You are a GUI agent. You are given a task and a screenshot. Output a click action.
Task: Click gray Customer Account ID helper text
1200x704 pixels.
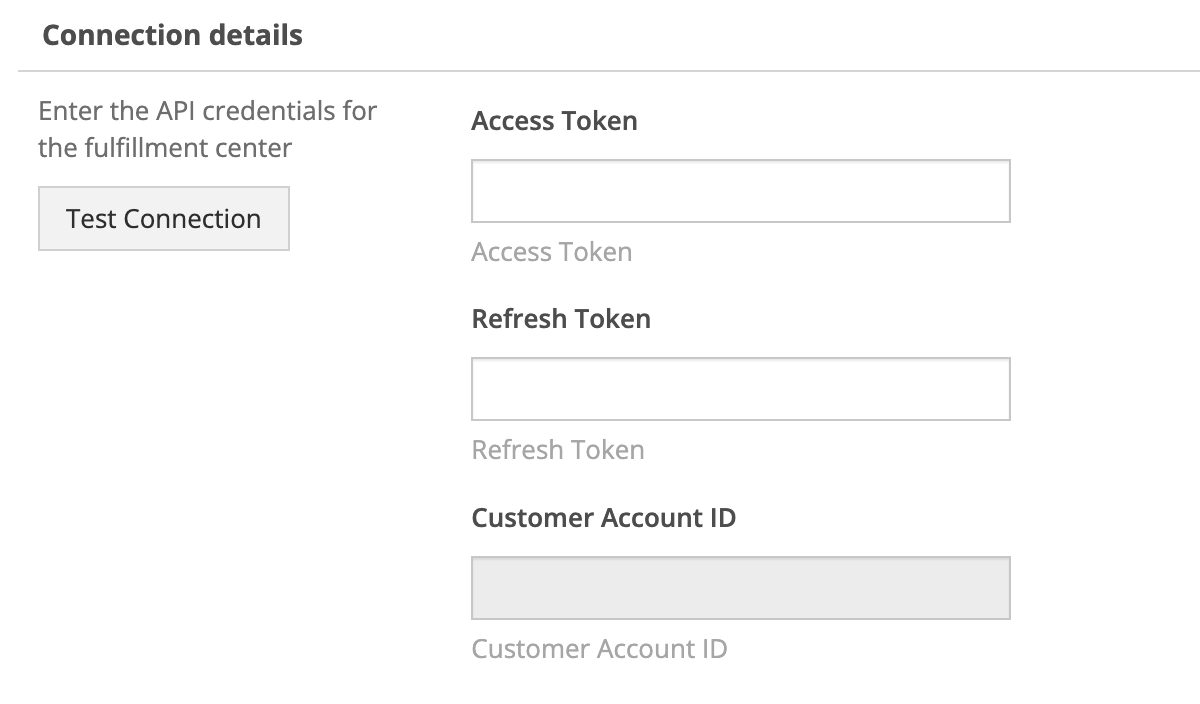(x=599, y=649)
